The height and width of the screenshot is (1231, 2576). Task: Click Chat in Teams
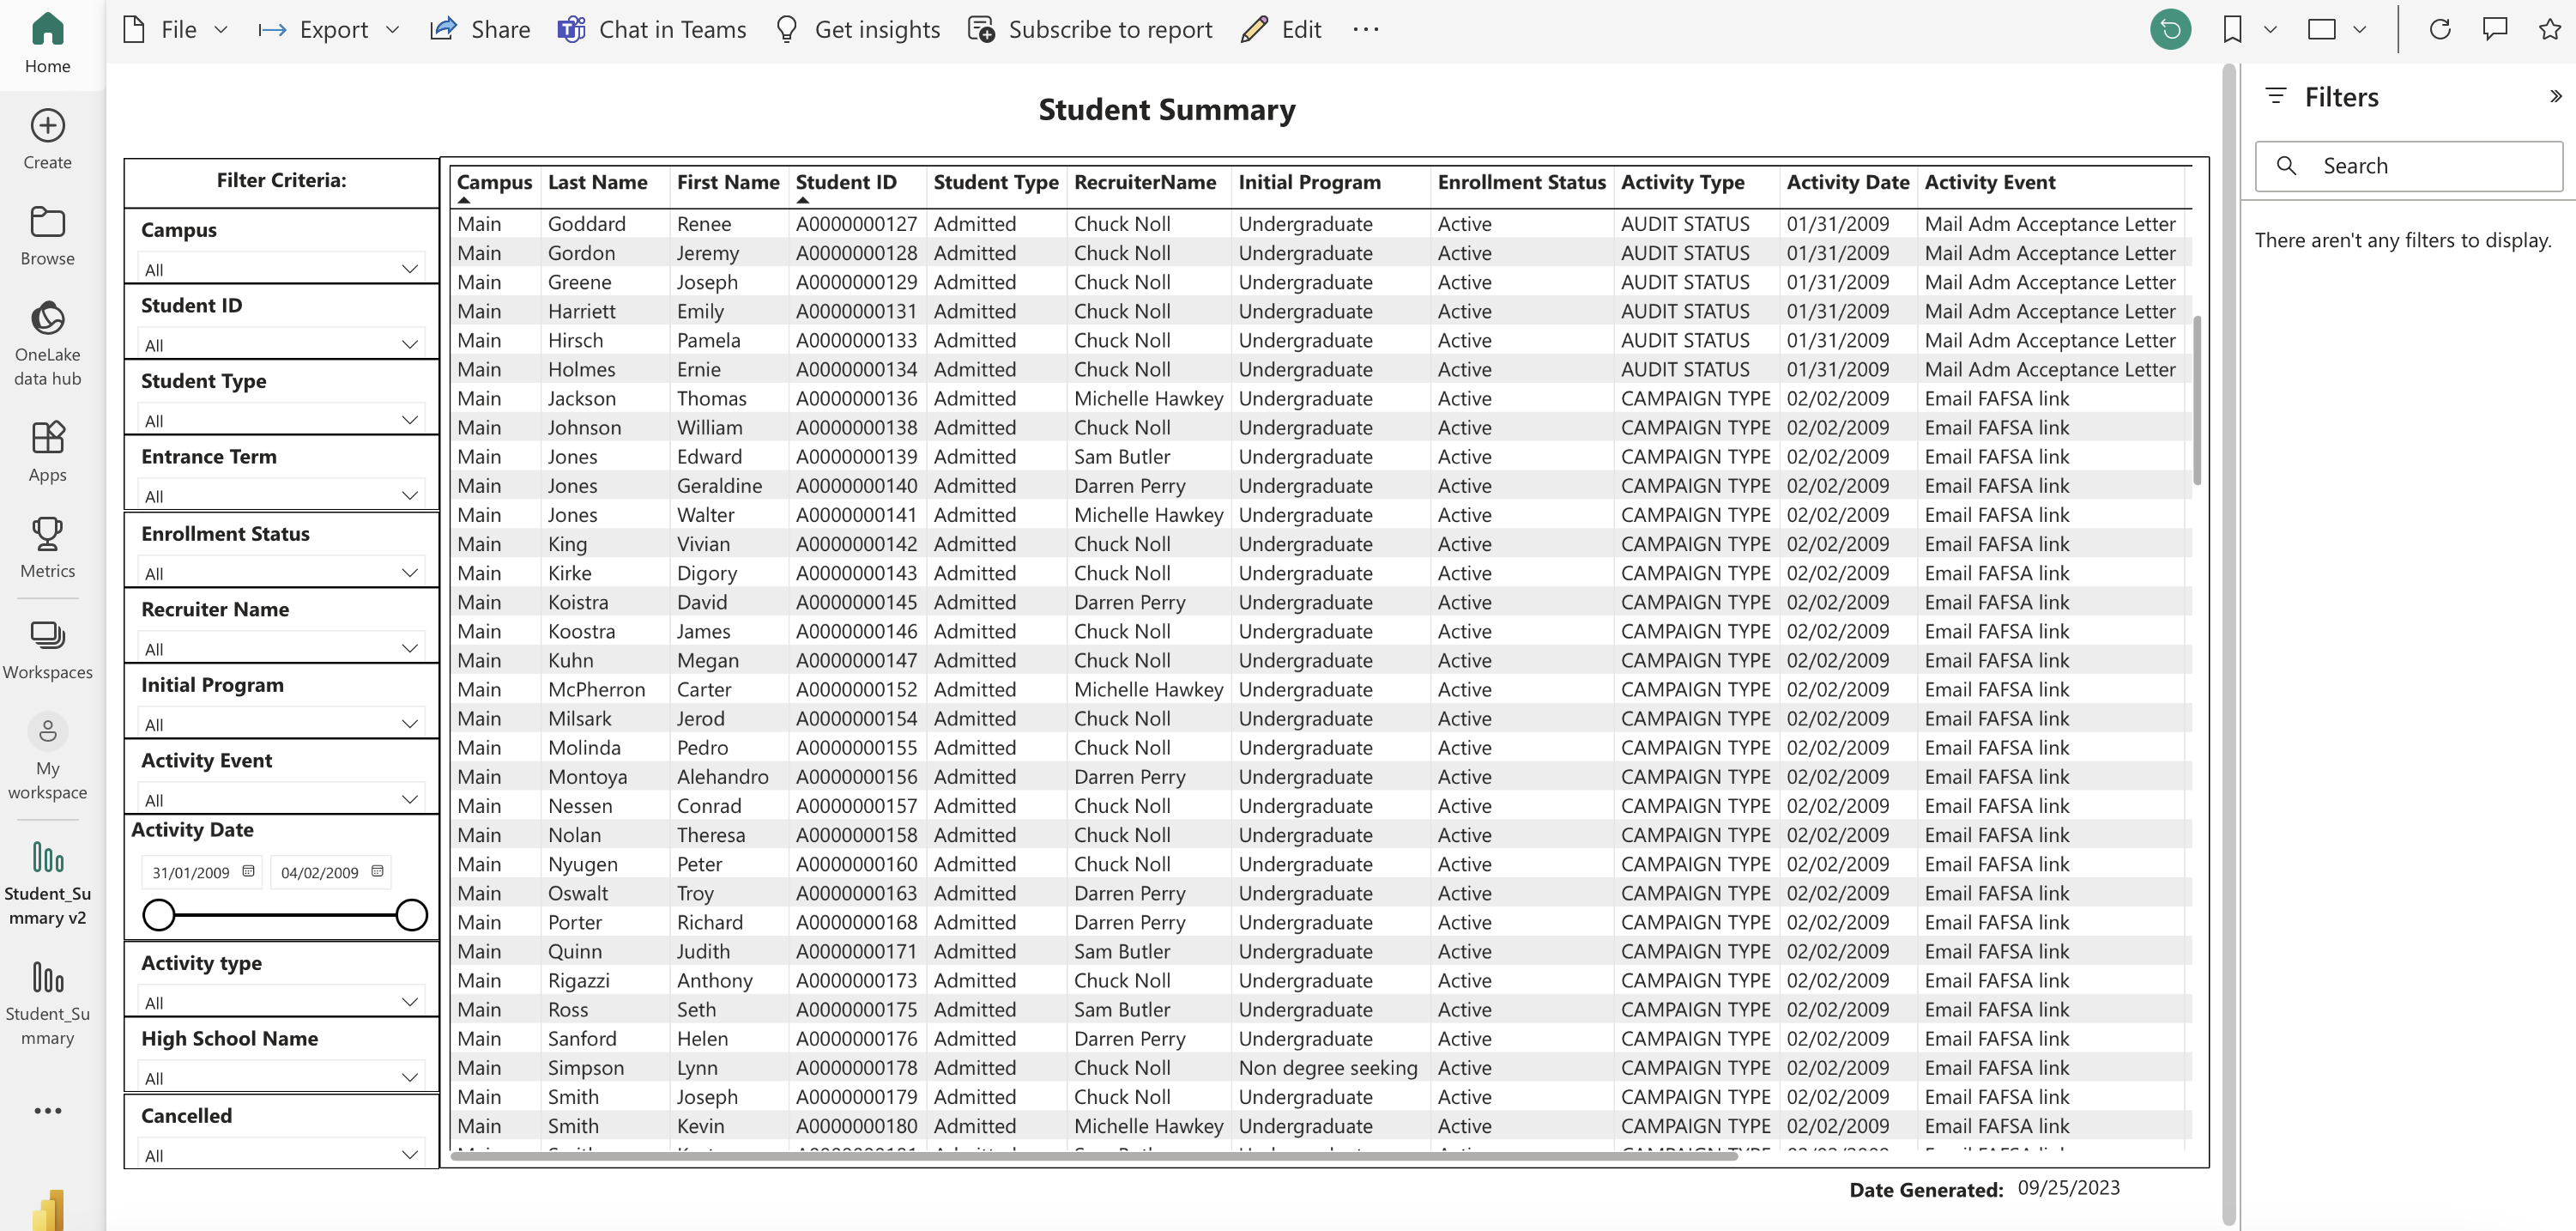[651, 29]
